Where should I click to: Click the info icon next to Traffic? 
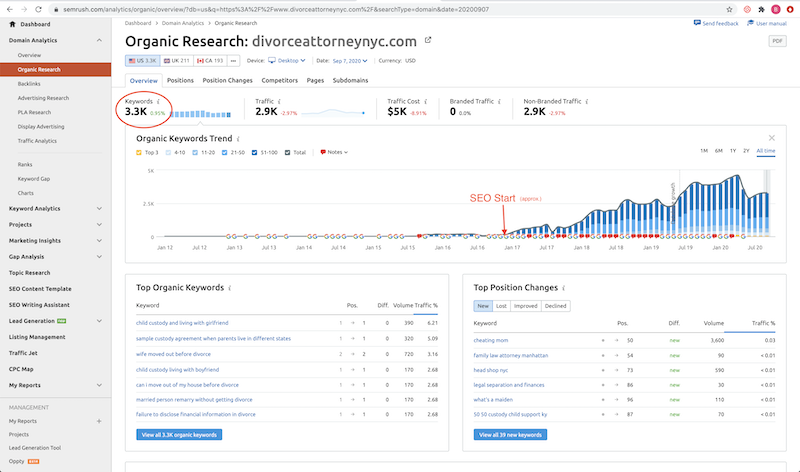point(279,102)
